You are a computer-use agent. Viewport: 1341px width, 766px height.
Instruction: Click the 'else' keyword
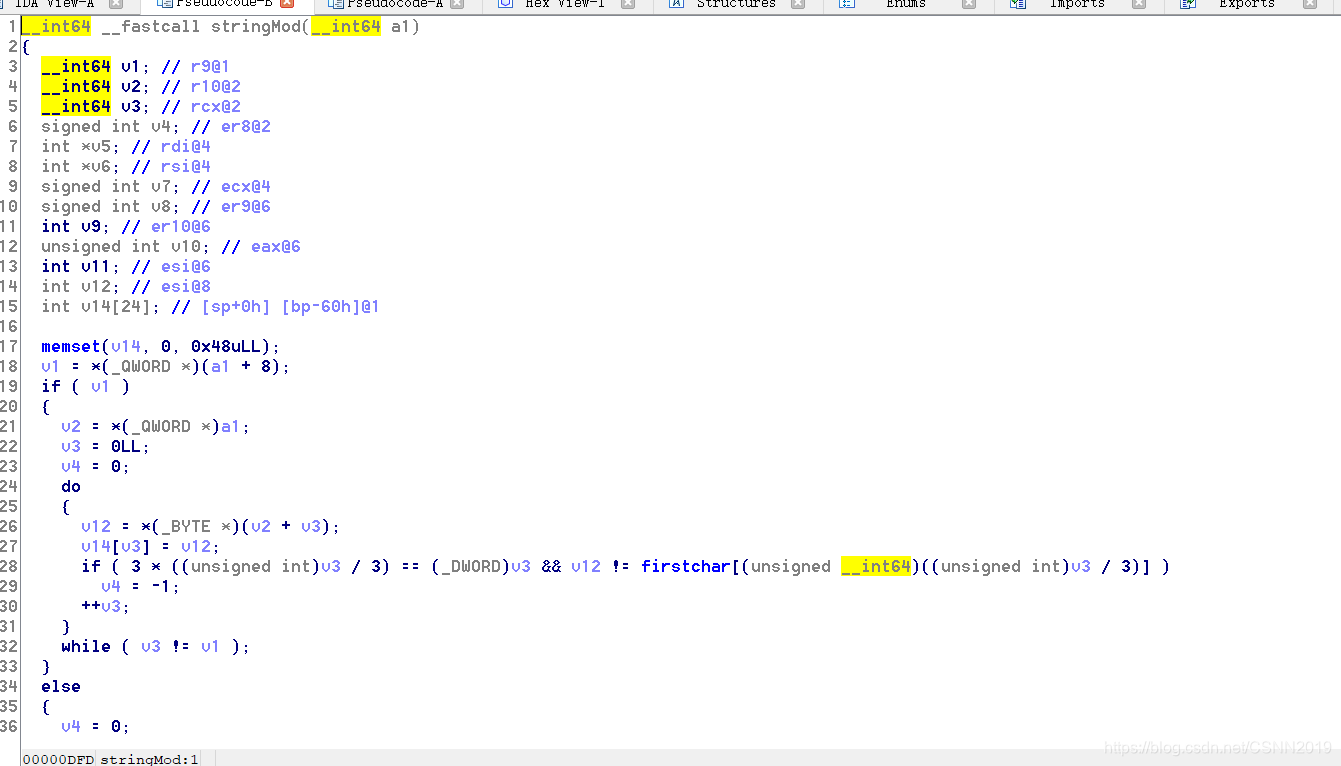pos(61,686)
